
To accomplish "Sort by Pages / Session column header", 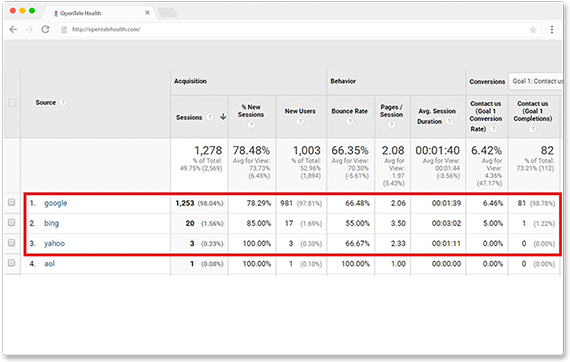I will tap(392, 111).
